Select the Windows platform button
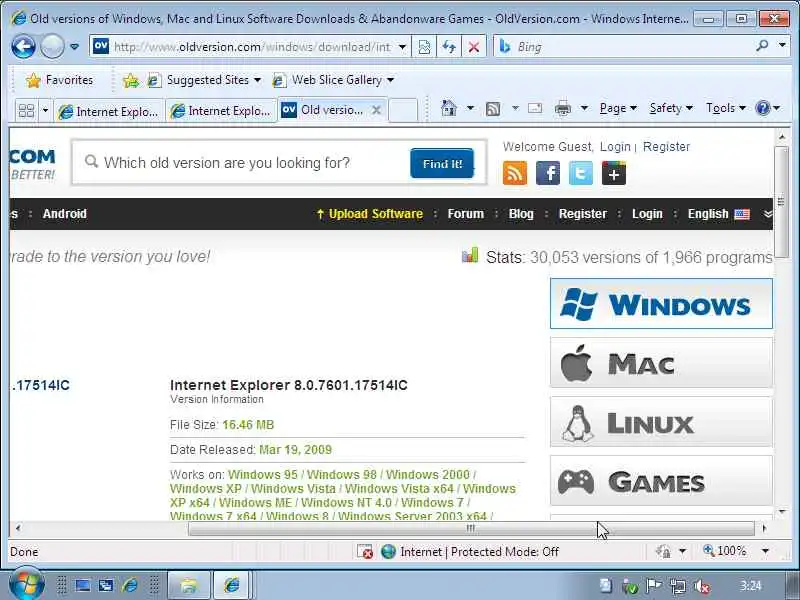The width and height of the screenshot is (800, 600). [x=661, y=304]
